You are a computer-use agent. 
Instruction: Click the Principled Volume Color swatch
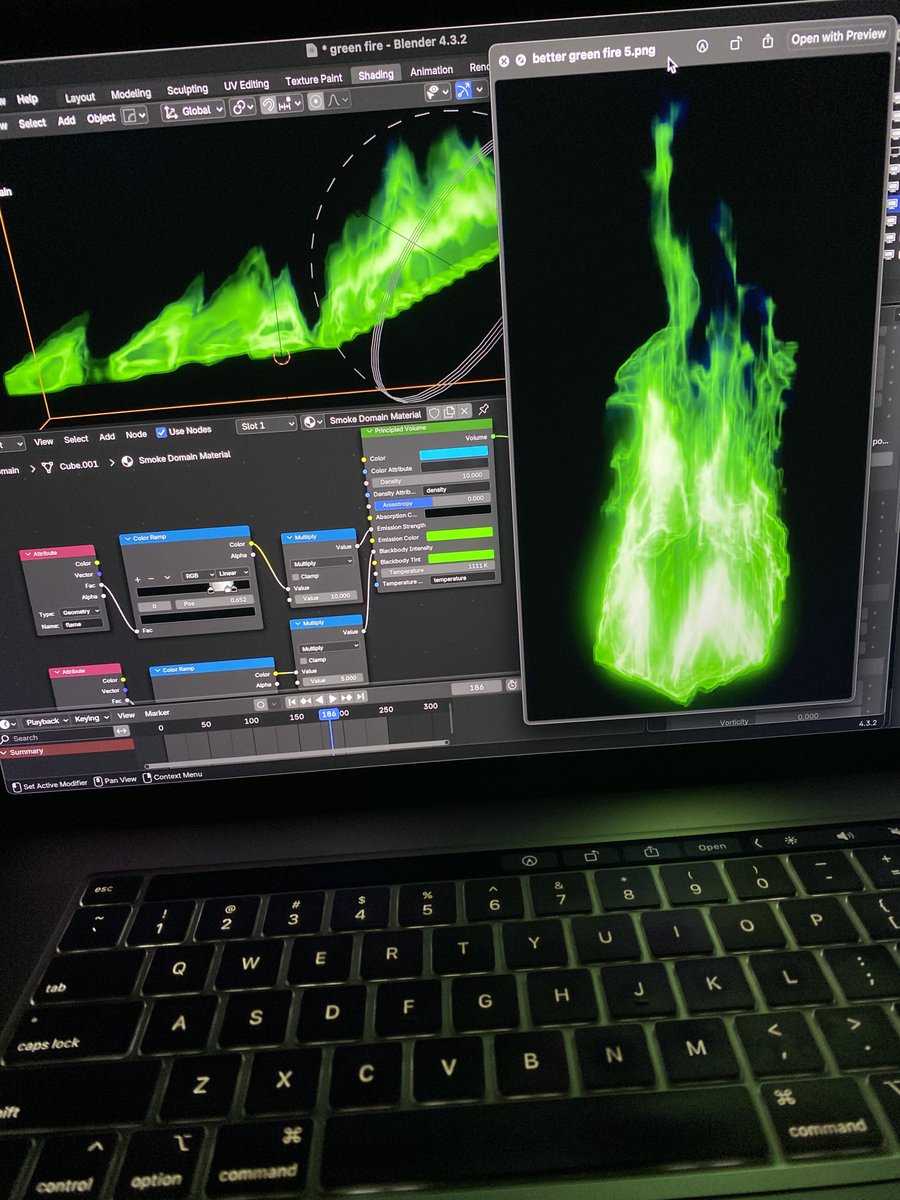(x=453, y=453)
